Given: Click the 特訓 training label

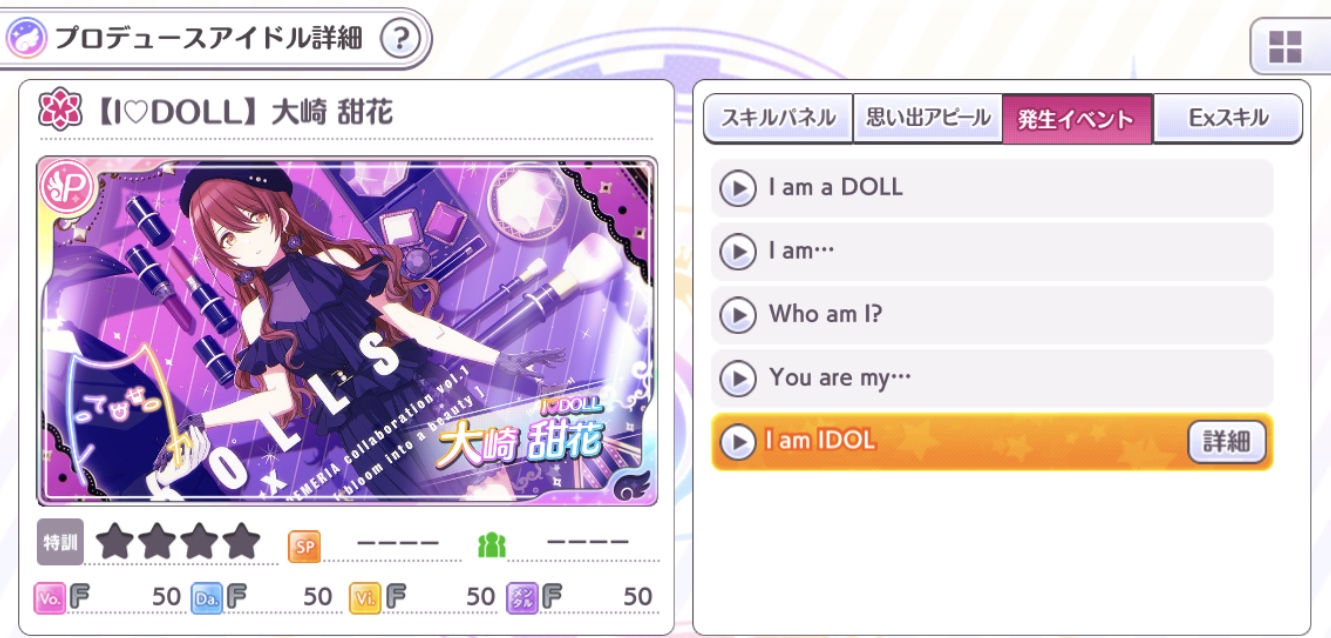Looking at the screenshot, I should 60,543.
